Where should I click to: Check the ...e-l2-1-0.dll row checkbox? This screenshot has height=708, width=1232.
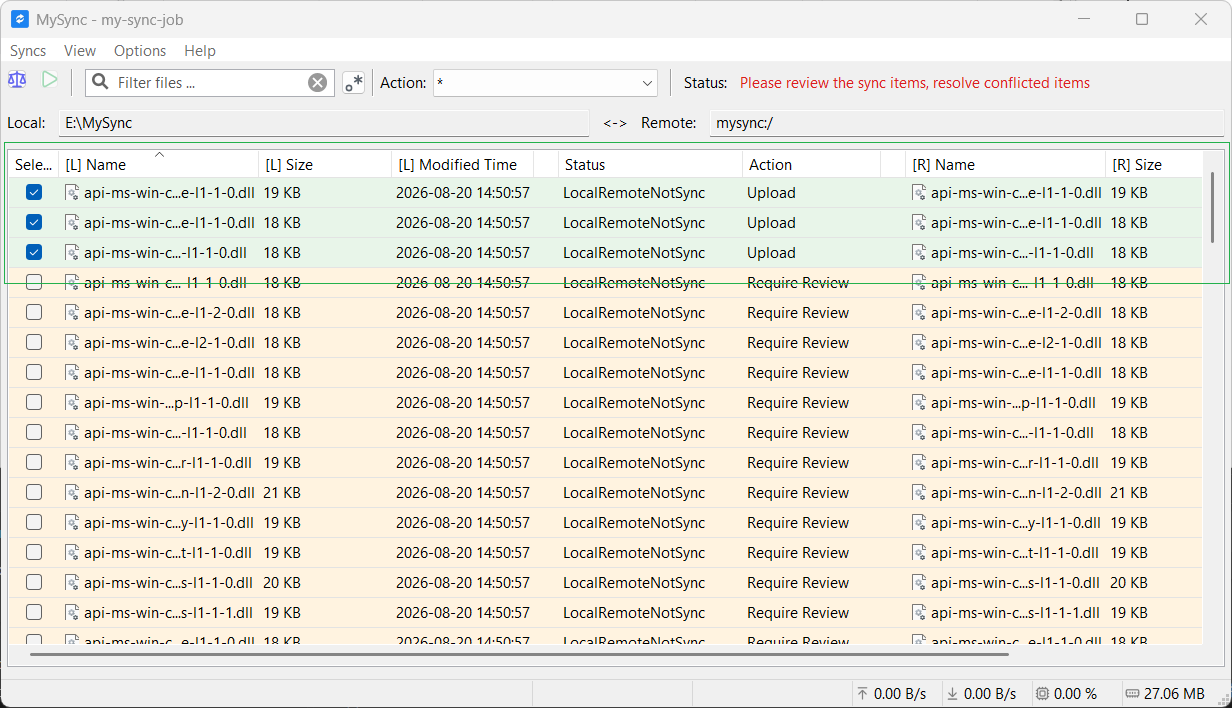click(34, 343)
